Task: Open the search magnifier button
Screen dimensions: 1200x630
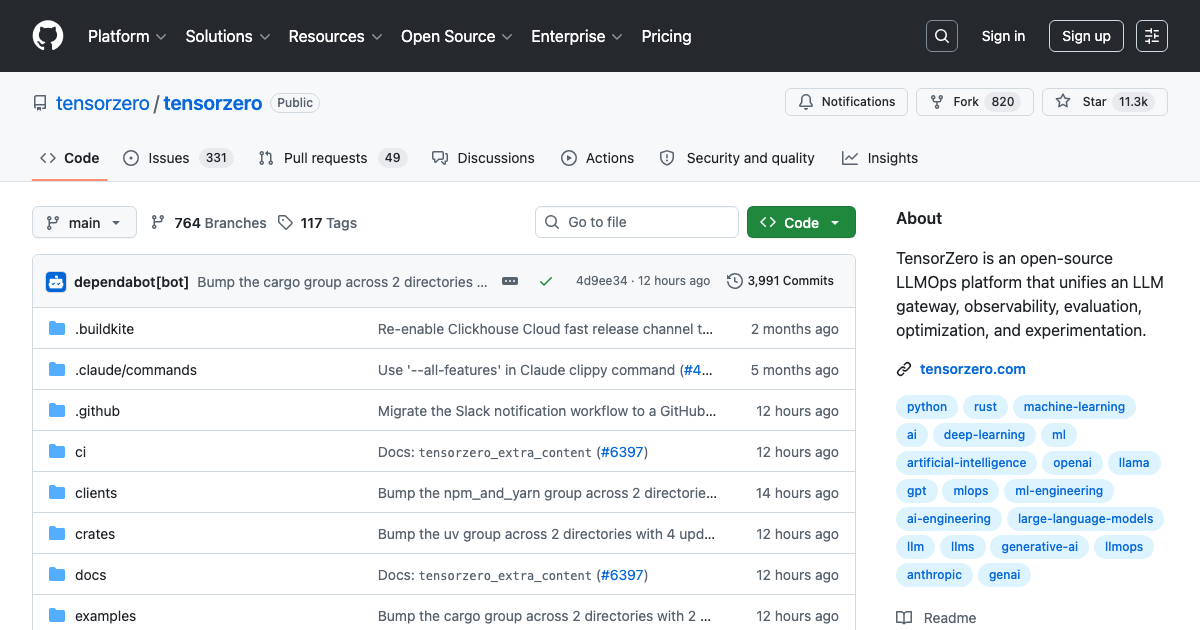Action: click(941, 36)
